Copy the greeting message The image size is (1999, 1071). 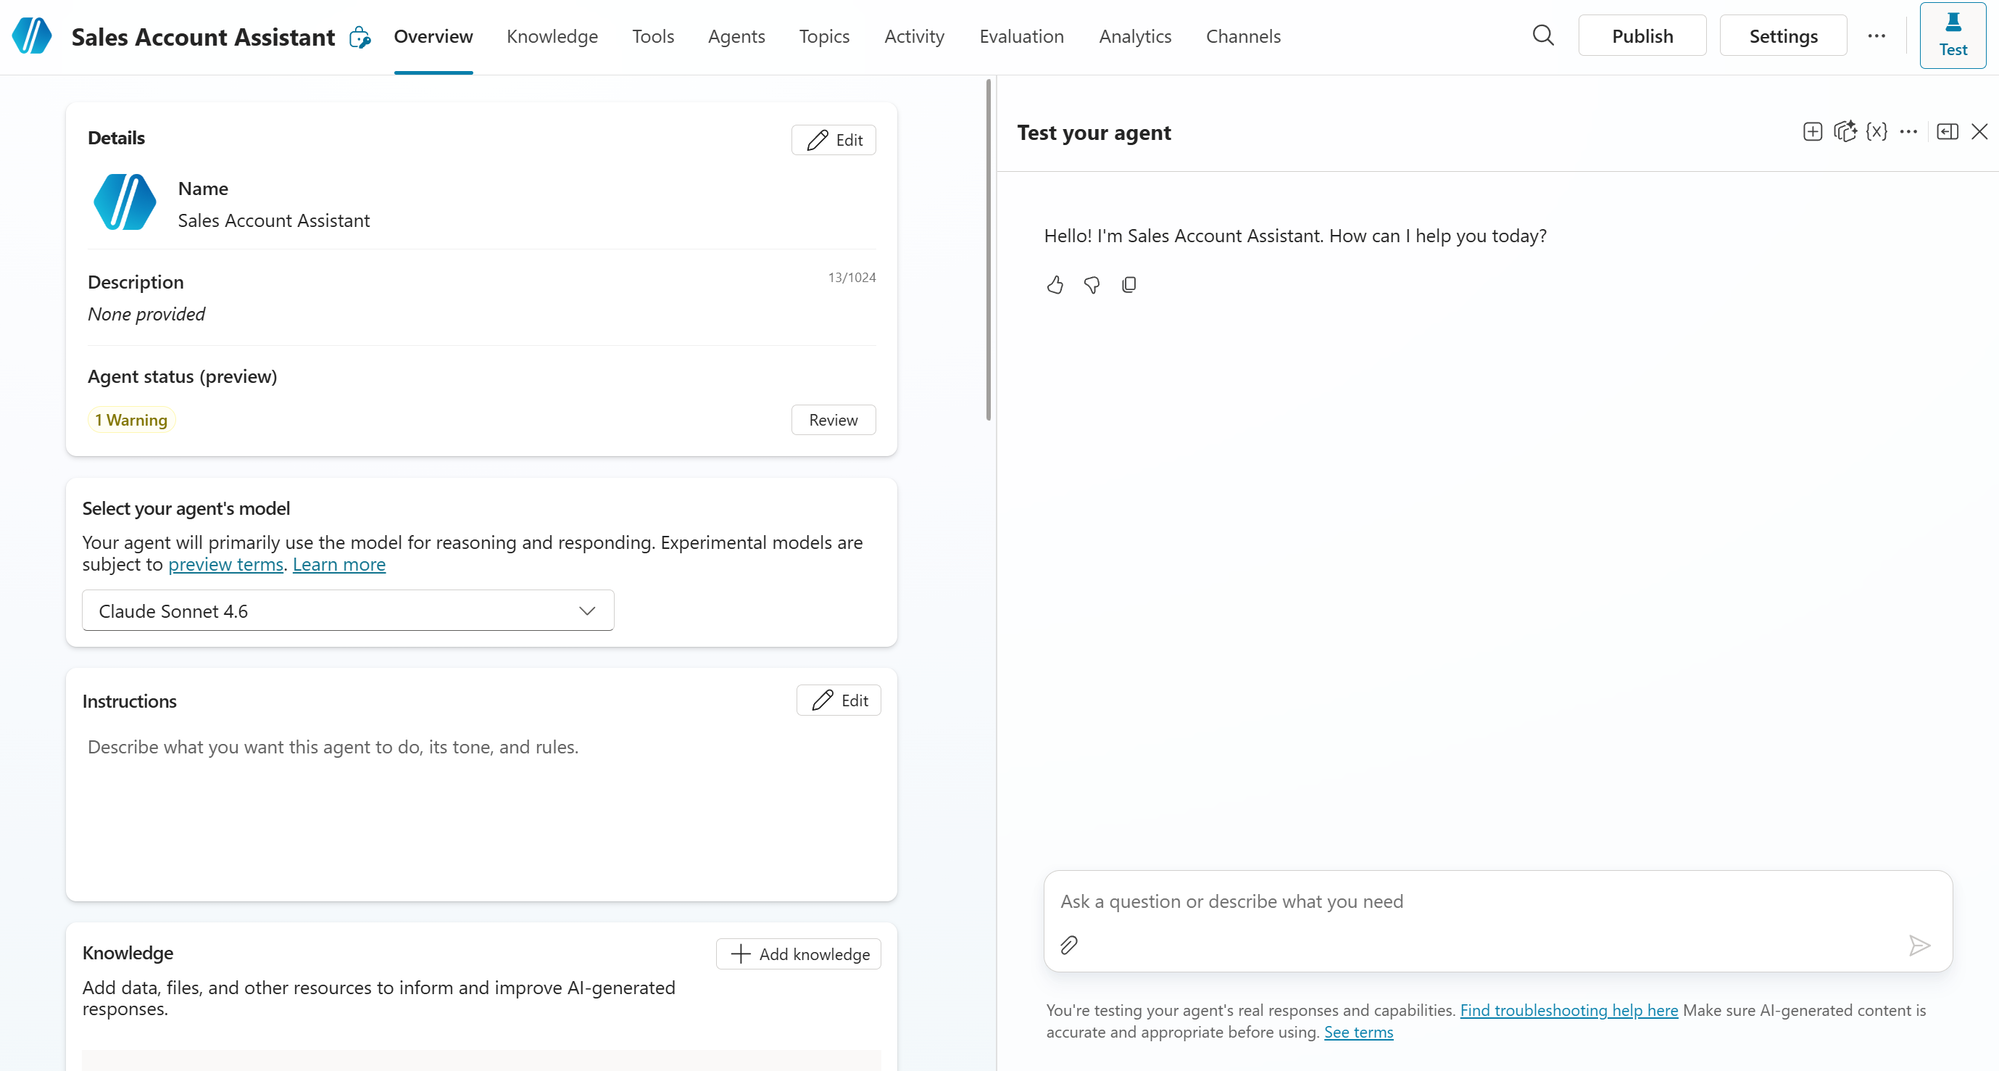point(1129,285)
